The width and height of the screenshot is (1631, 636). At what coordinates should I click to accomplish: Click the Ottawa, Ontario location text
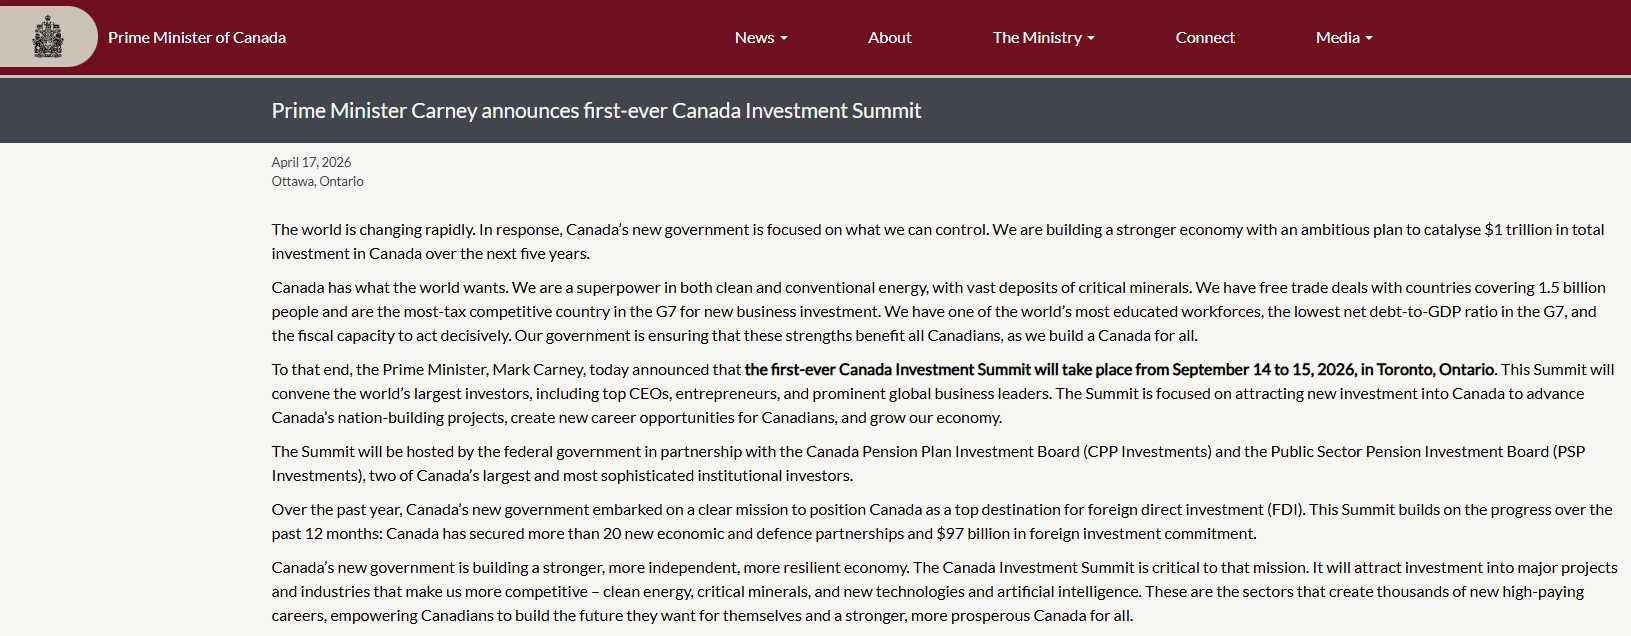(x=317, y=181)
